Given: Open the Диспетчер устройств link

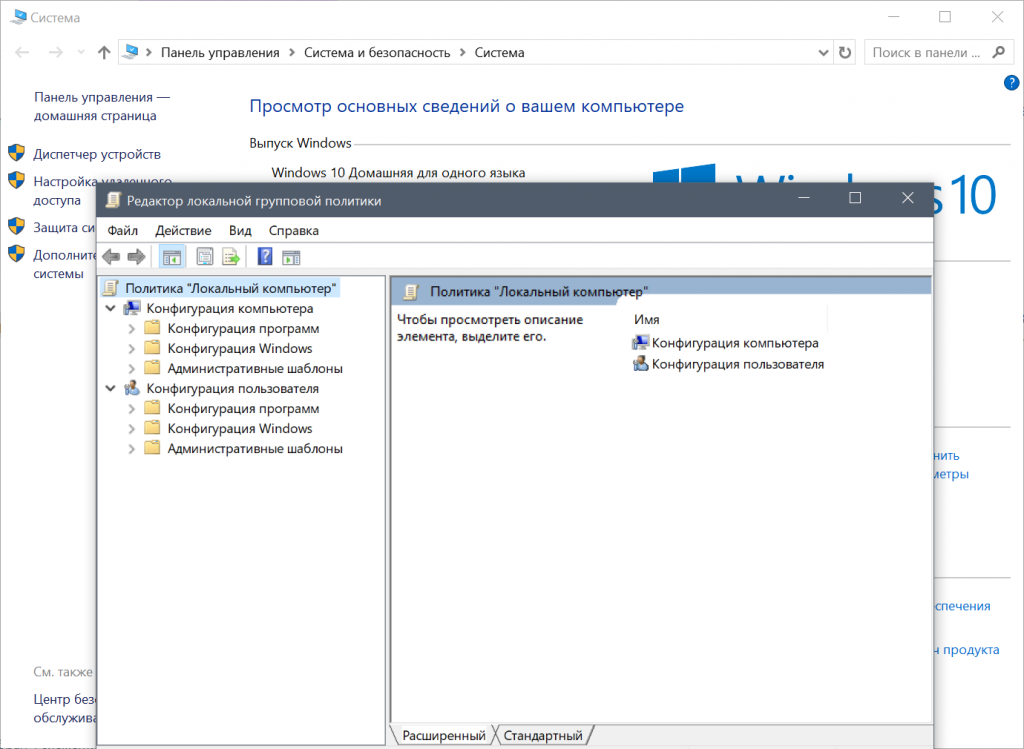Looking at the screenshot, I should 96,154.
